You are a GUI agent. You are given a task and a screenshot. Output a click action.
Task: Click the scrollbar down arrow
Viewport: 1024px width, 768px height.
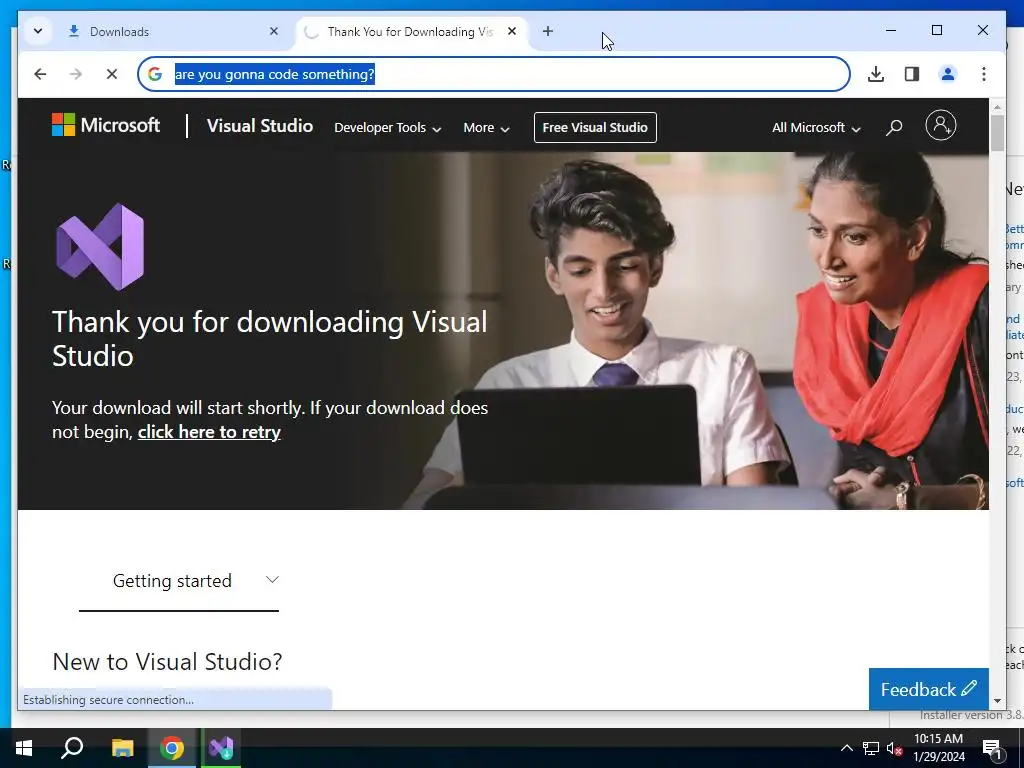[997, 701]
